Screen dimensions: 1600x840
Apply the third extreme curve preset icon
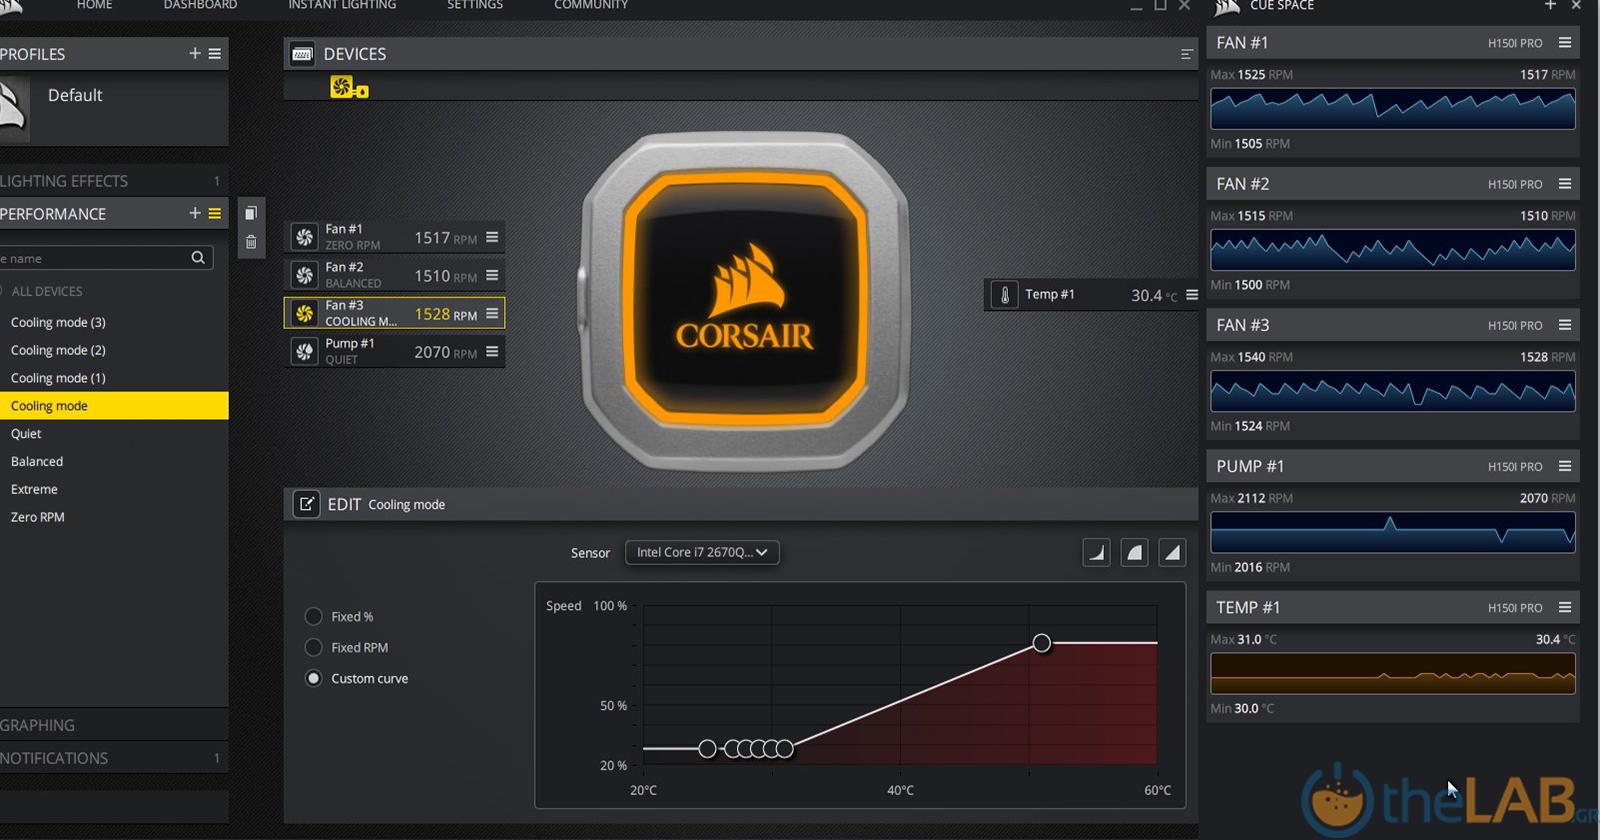tap(1173, 552)
